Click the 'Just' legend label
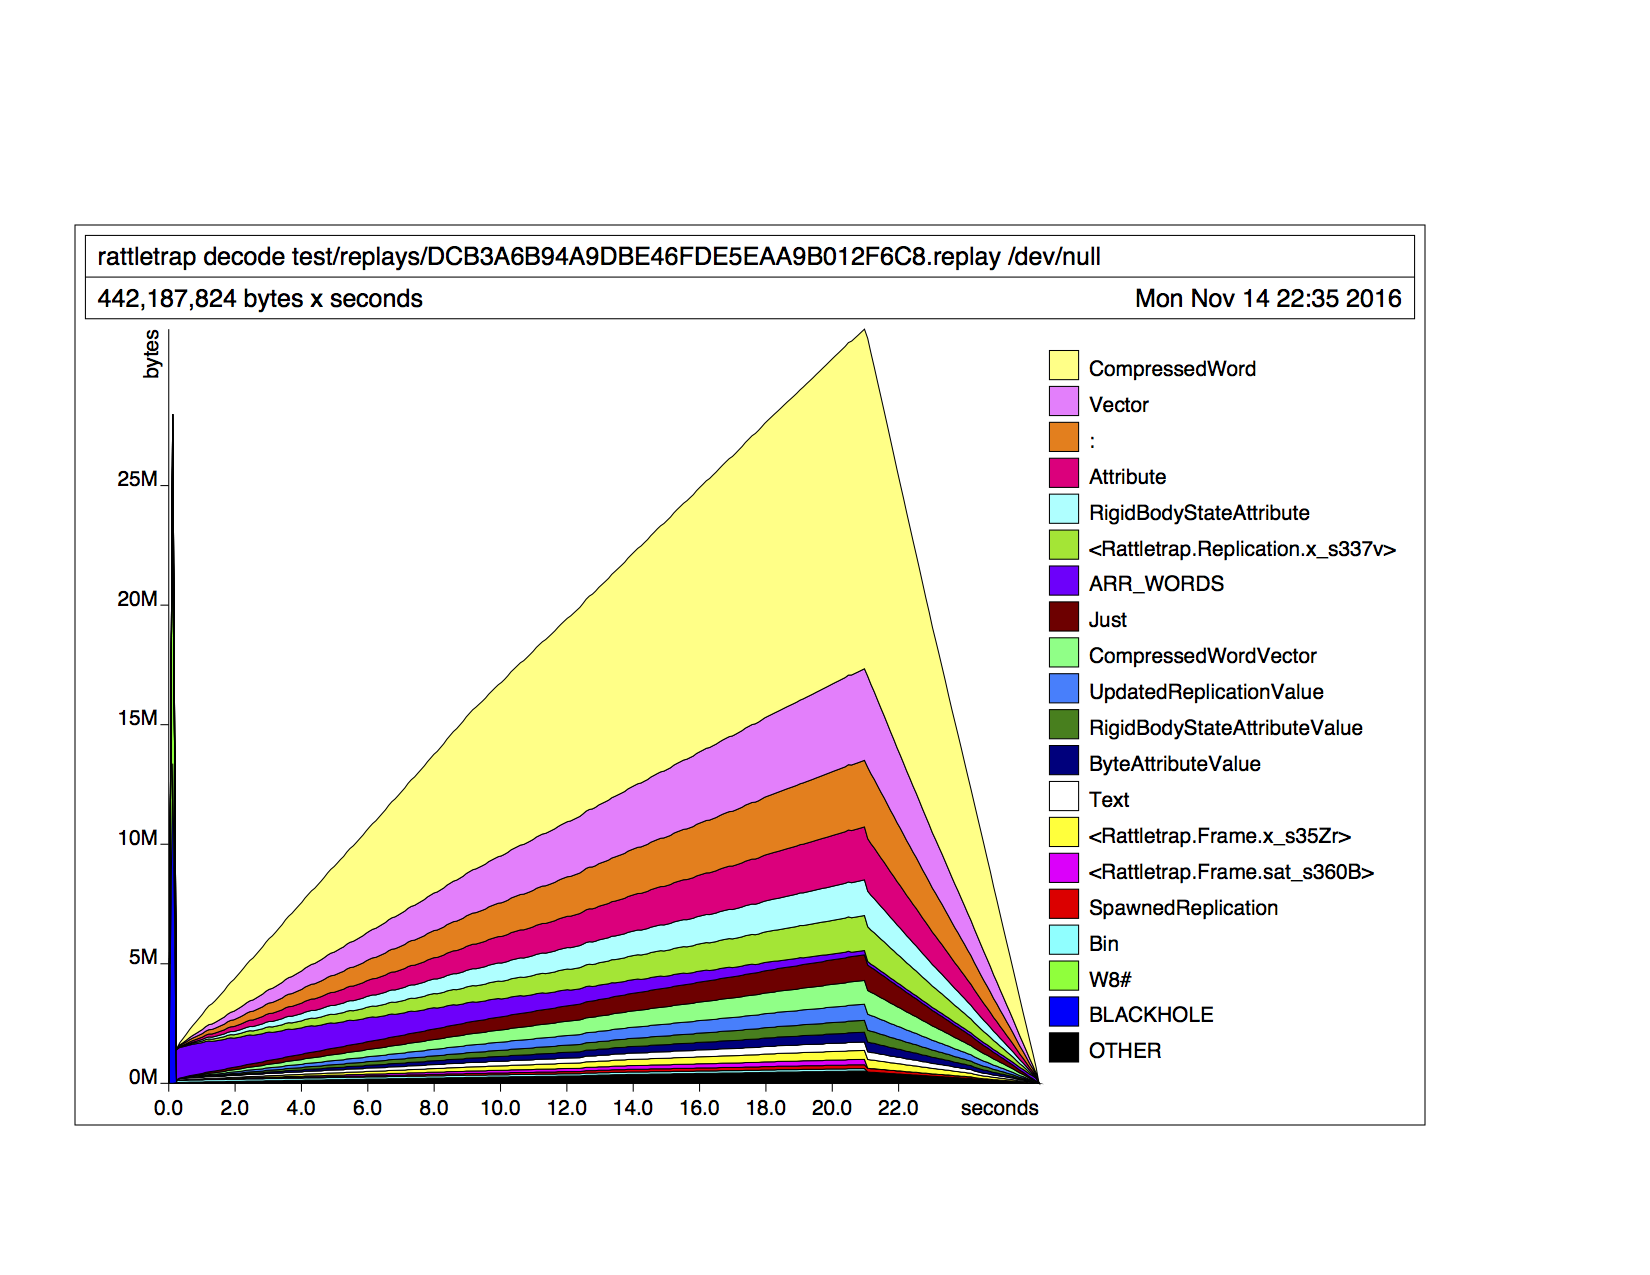 coord(1108,620)
